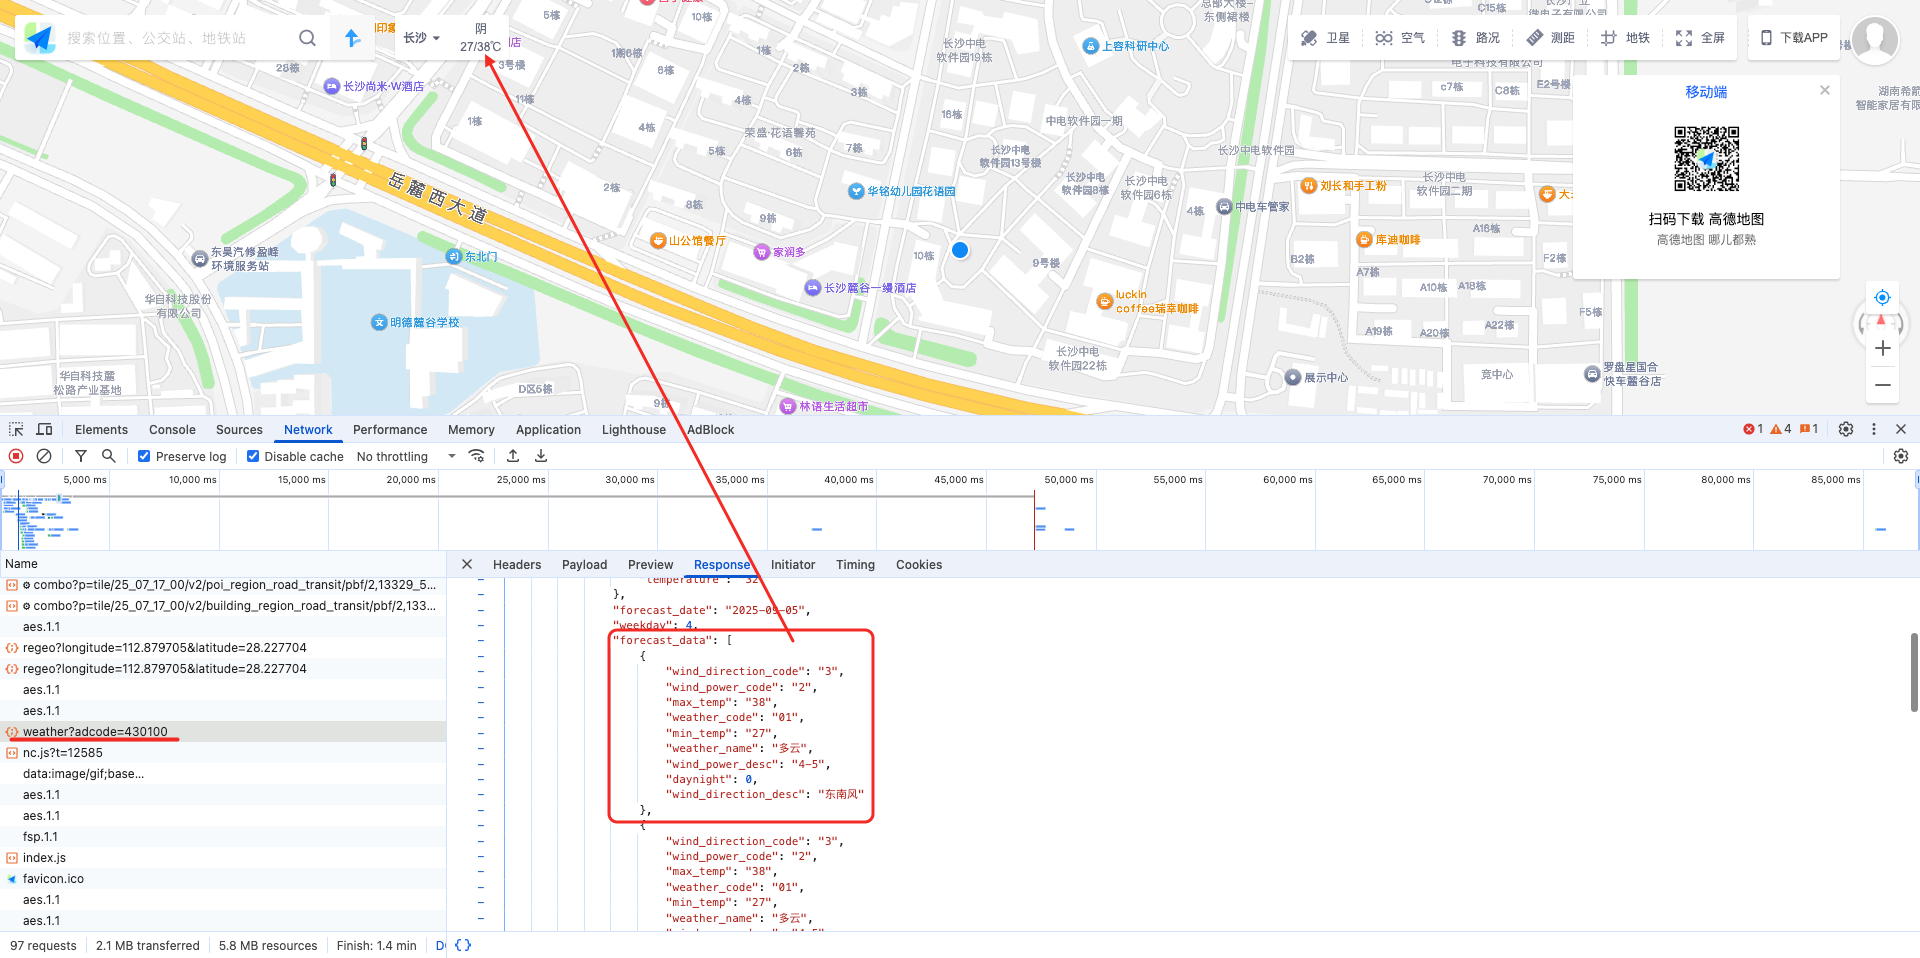1920x958 pixels.
Task: Switch to the Console tab
Action: pos(172,429)
